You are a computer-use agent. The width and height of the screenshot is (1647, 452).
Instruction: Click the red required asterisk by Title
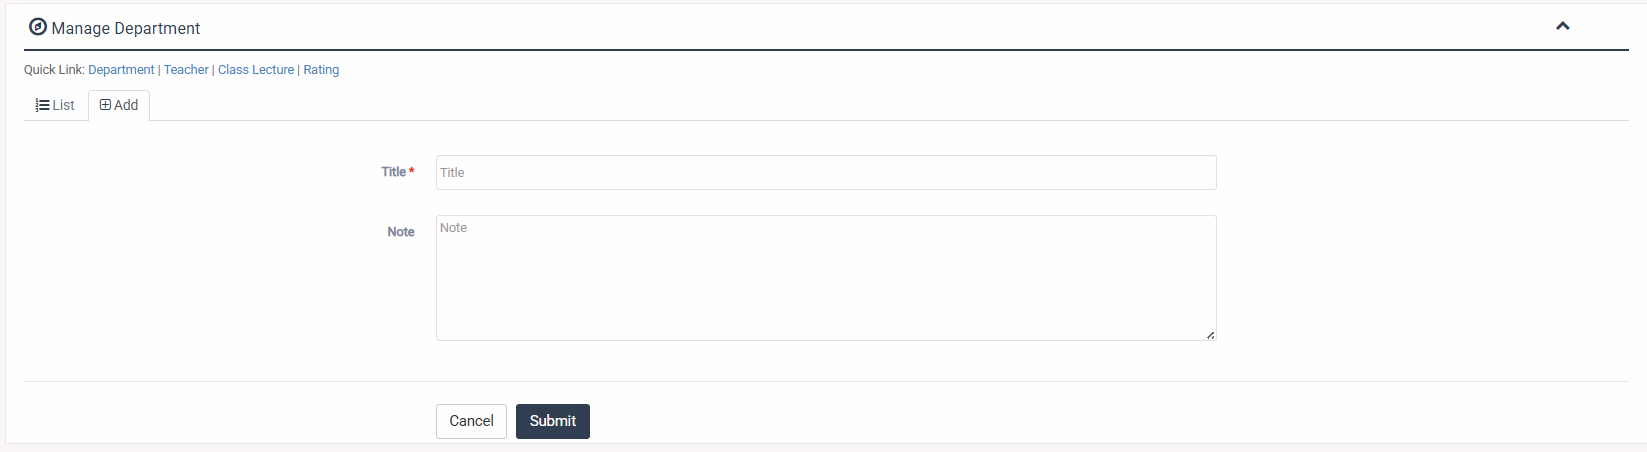tap(412, 171)
